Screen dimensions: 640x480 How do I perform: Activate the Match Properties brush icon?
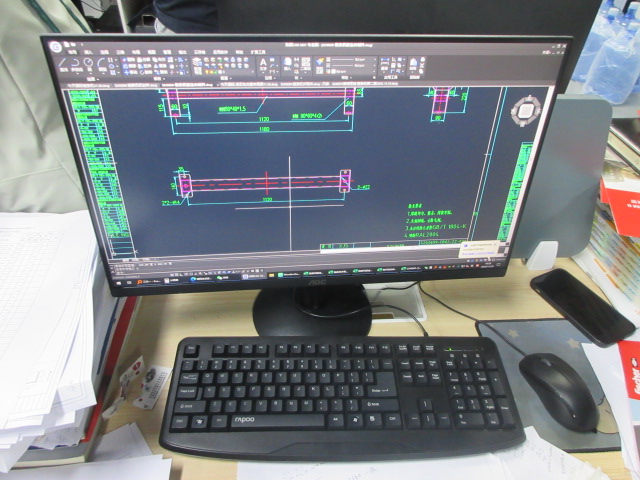click(x=320, y=62)
